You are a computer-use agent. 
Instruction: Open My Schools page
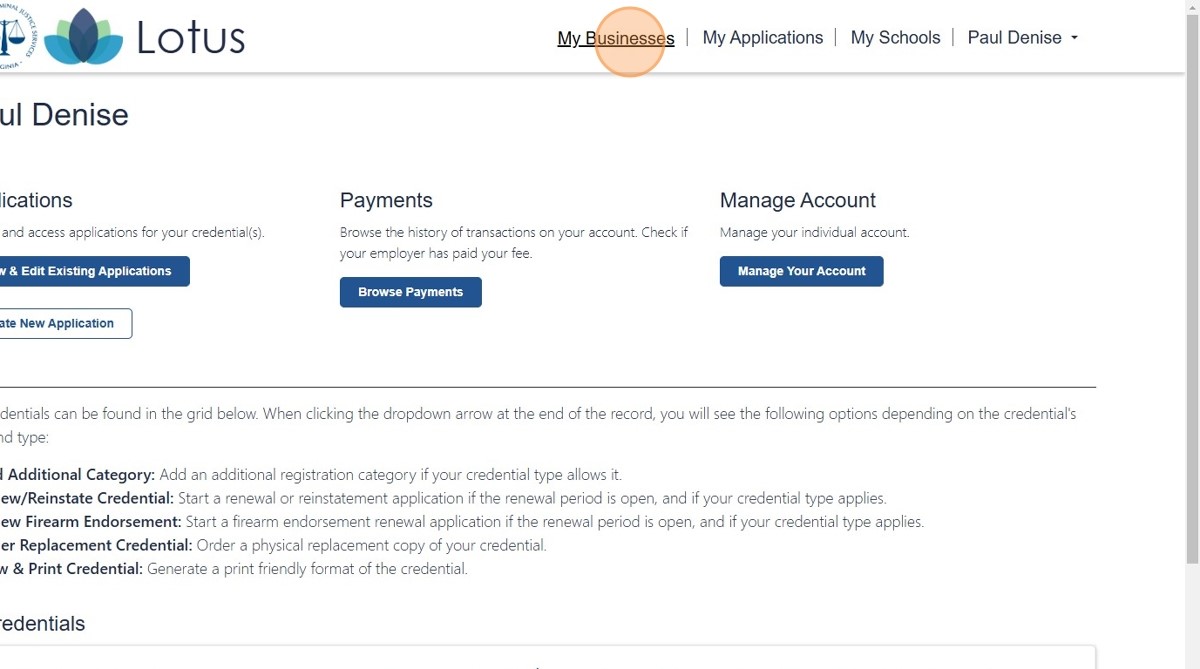895,38
